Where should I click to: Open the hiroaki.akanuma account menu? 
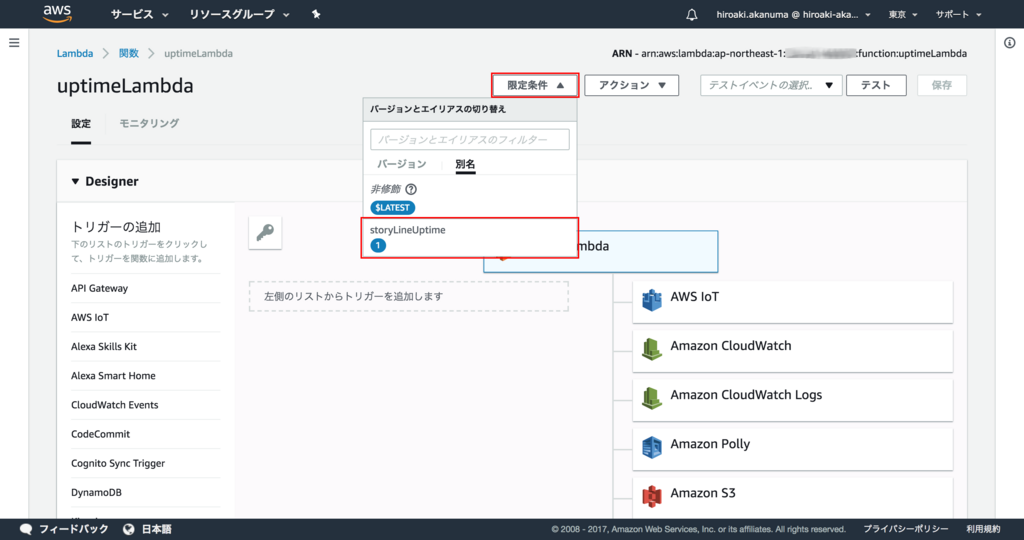793,14
